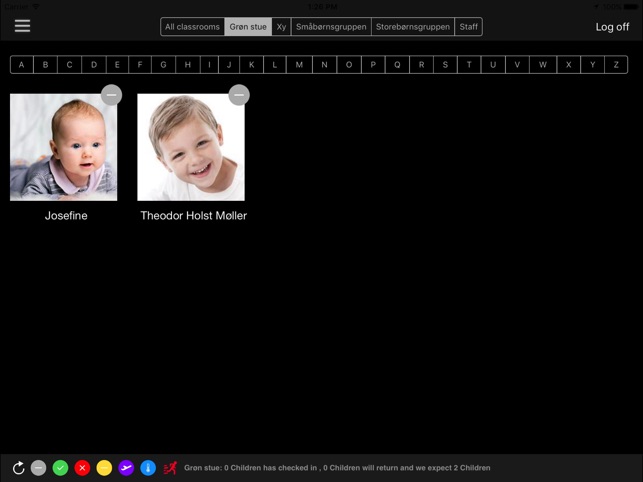Open the hamburger menu
Screen dimensions: 643x482
pyautogui.click(x=23, y=26)
